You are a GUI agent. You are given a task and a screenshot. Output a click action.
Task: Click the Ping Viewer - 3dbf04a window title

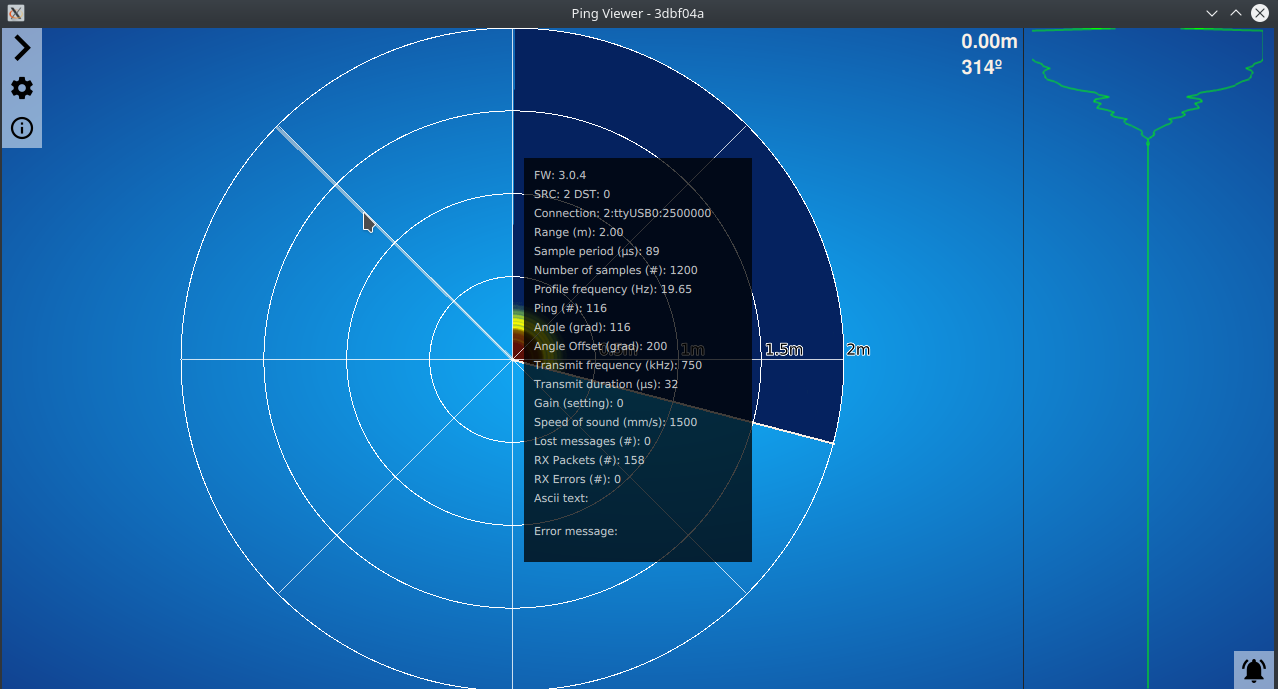coord(637,13)
